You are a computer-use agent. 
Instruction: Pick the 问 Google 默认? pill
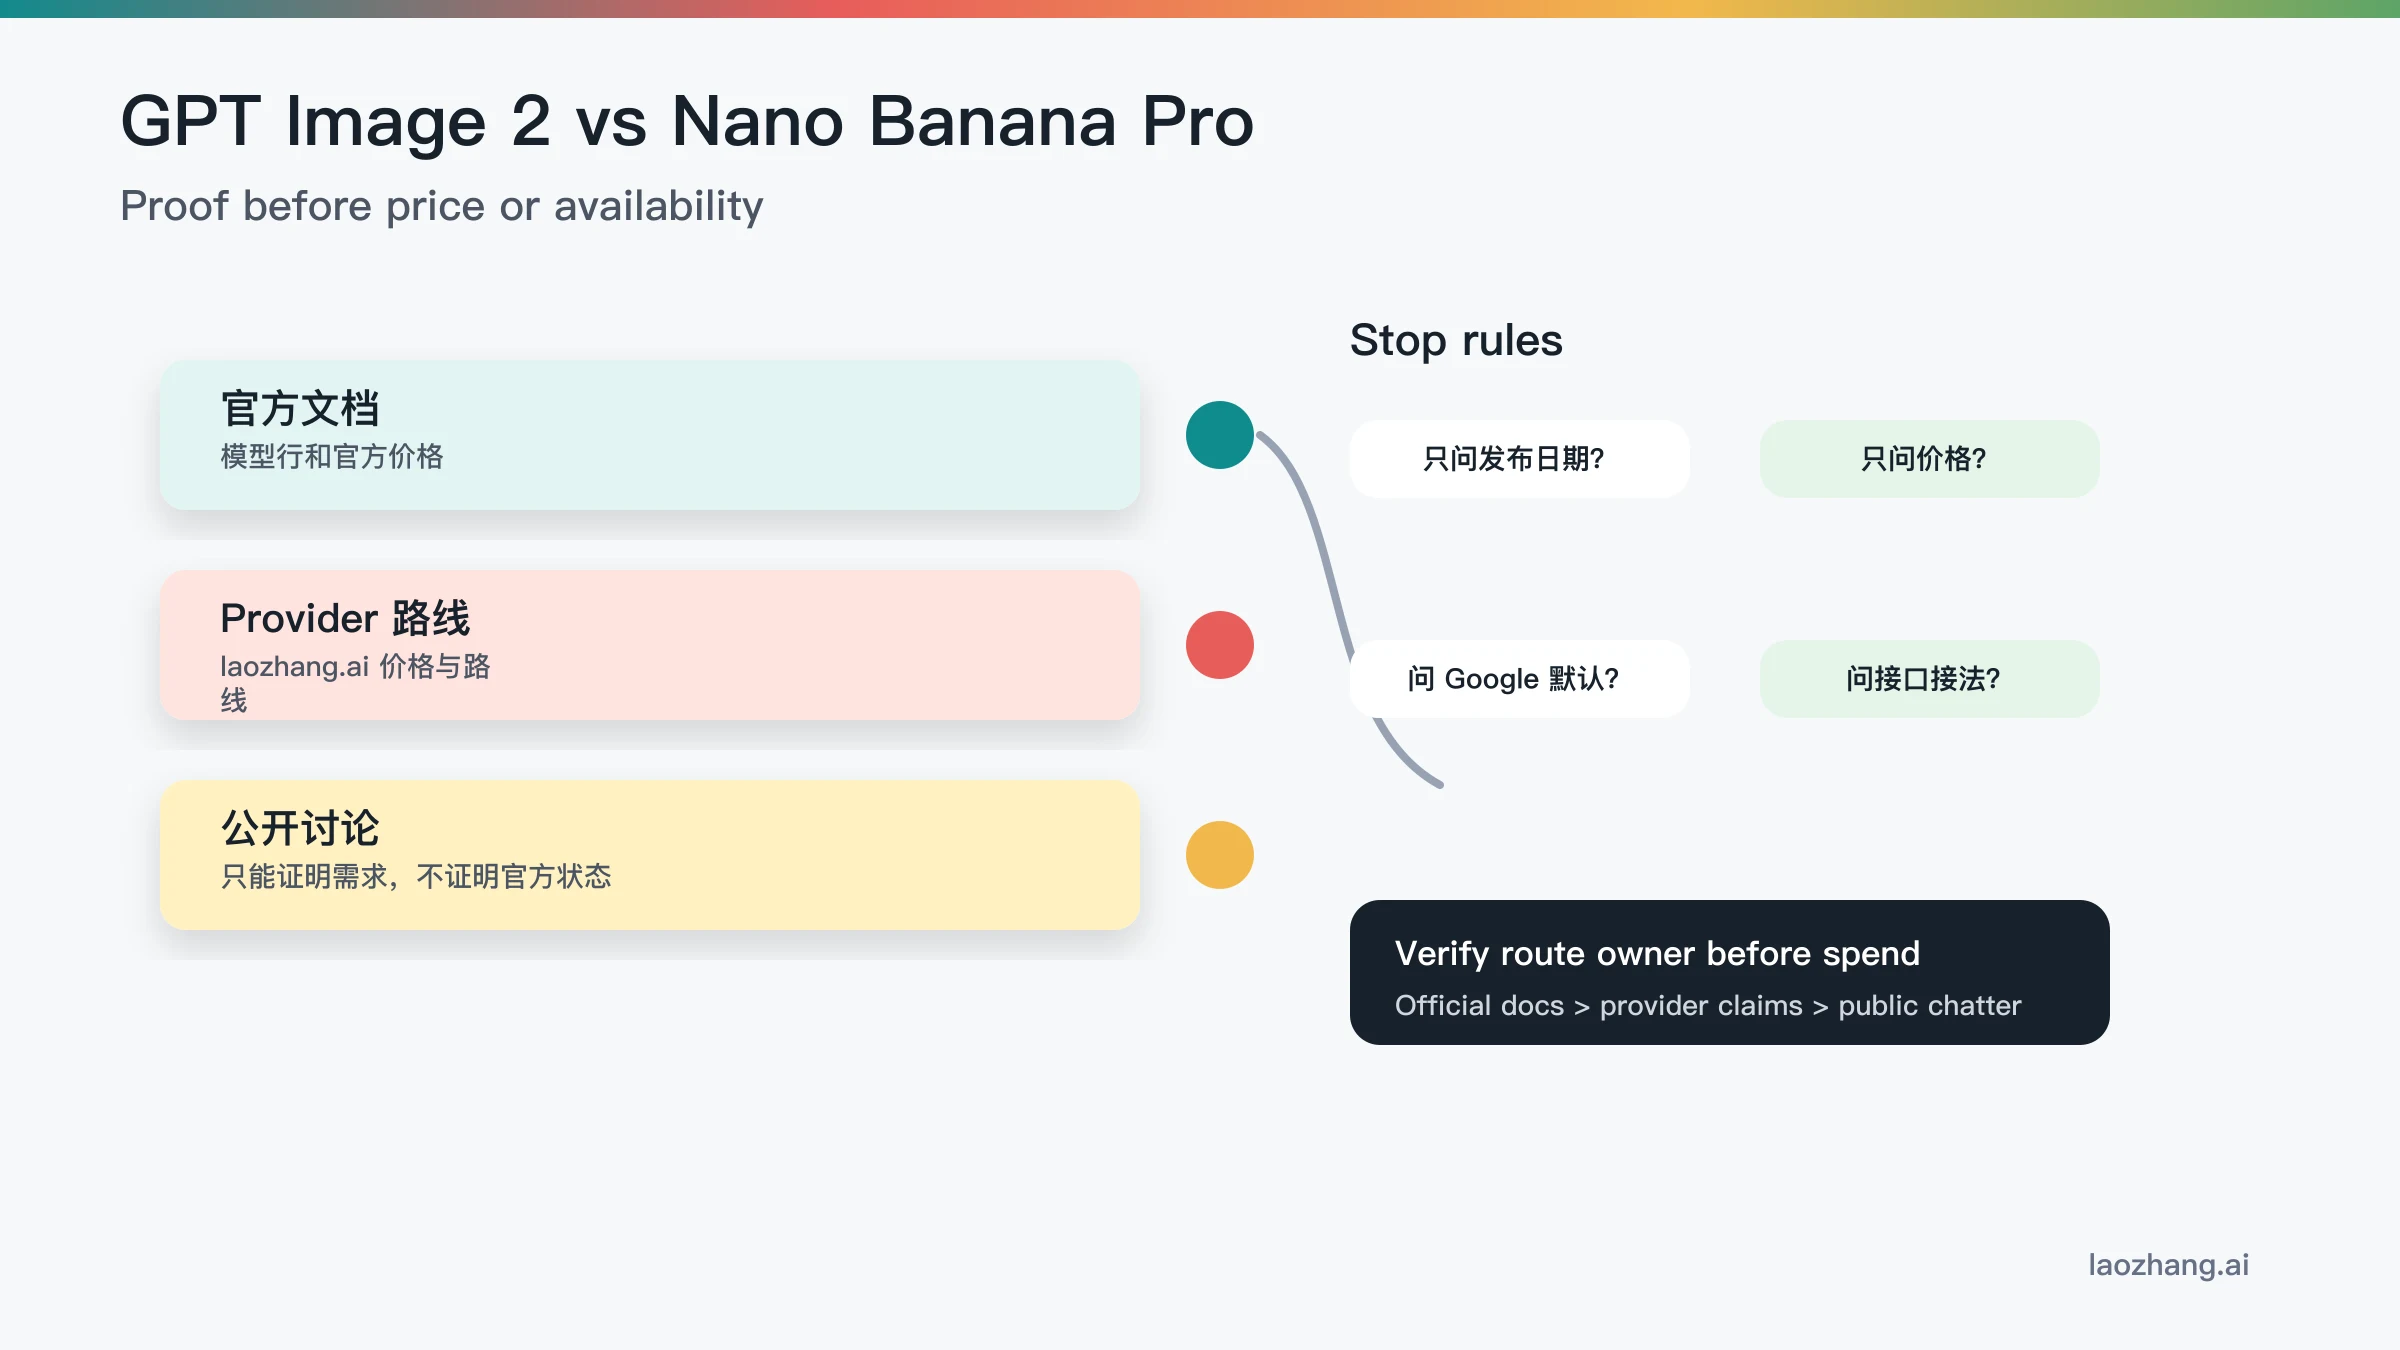1519,679
